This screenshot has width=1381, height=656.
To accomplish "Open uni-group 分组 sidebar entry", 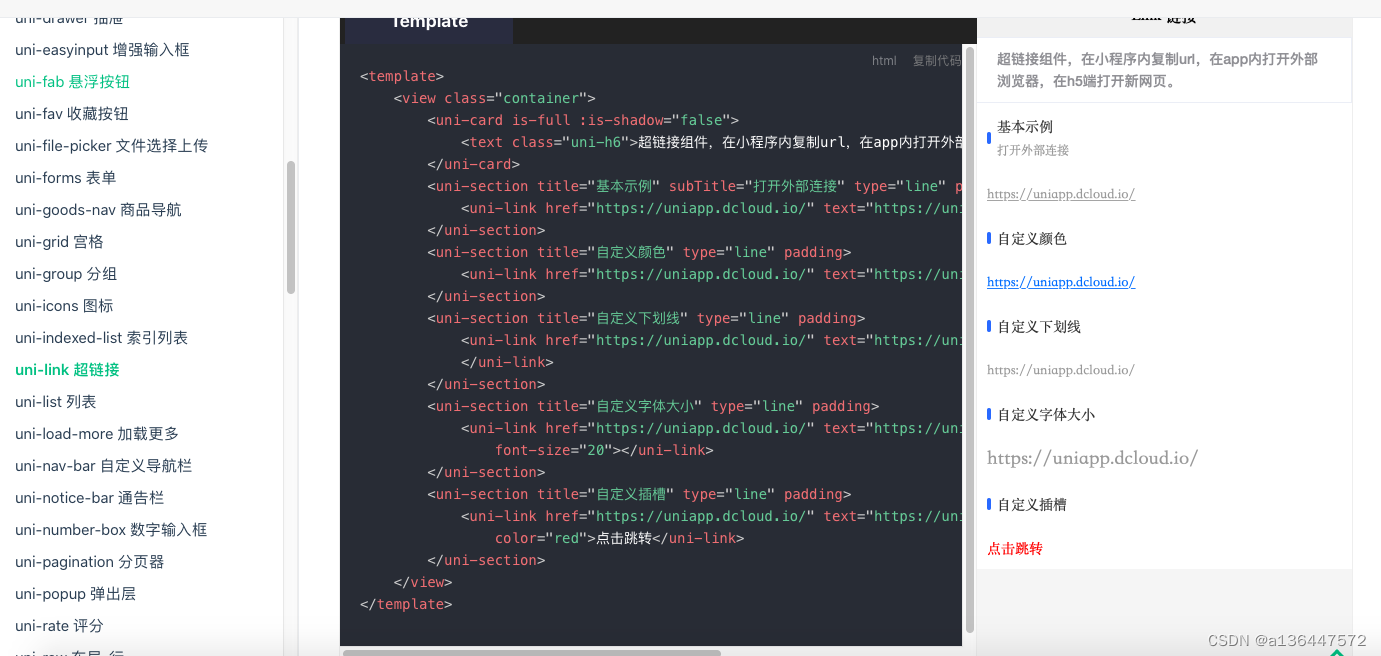I will point(66,274).
